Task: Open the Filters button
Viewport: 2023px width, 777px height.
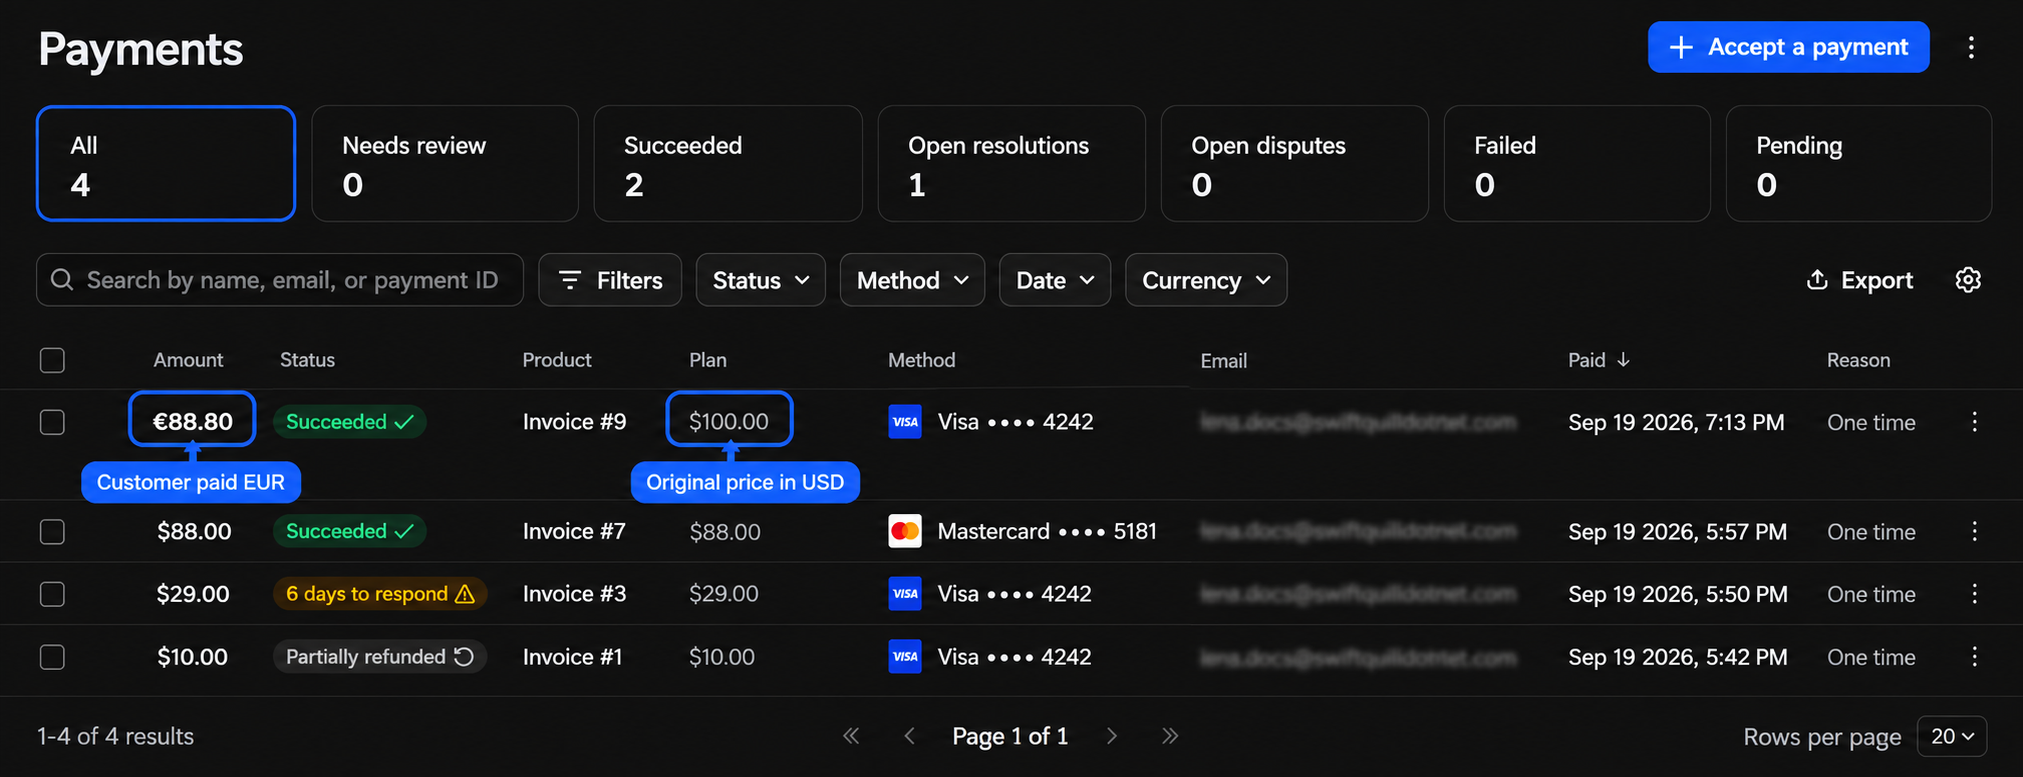Action: tap(610, 280)
